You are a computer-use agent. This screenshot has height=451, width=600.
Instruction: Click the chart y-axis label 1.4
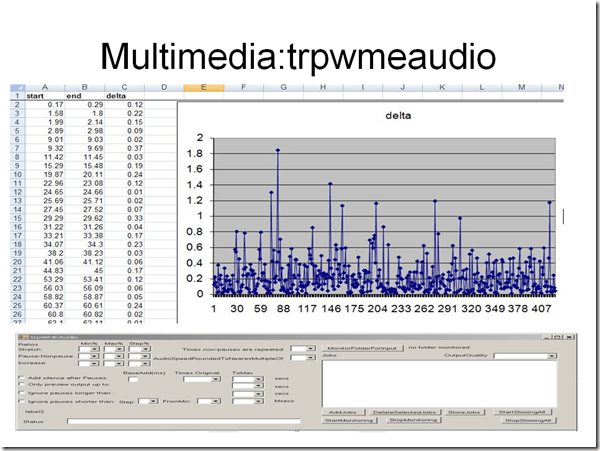pyautogui.click(x=194, y=185)
